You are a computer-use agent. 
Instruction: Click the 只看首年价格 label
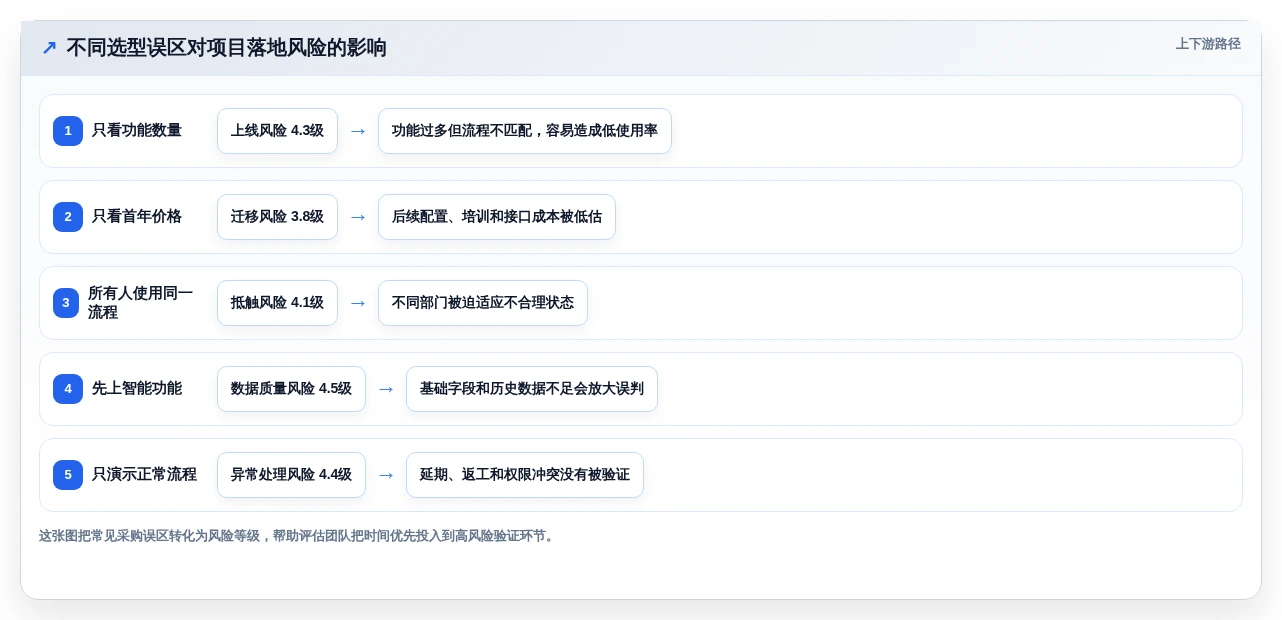coord(137,217)
